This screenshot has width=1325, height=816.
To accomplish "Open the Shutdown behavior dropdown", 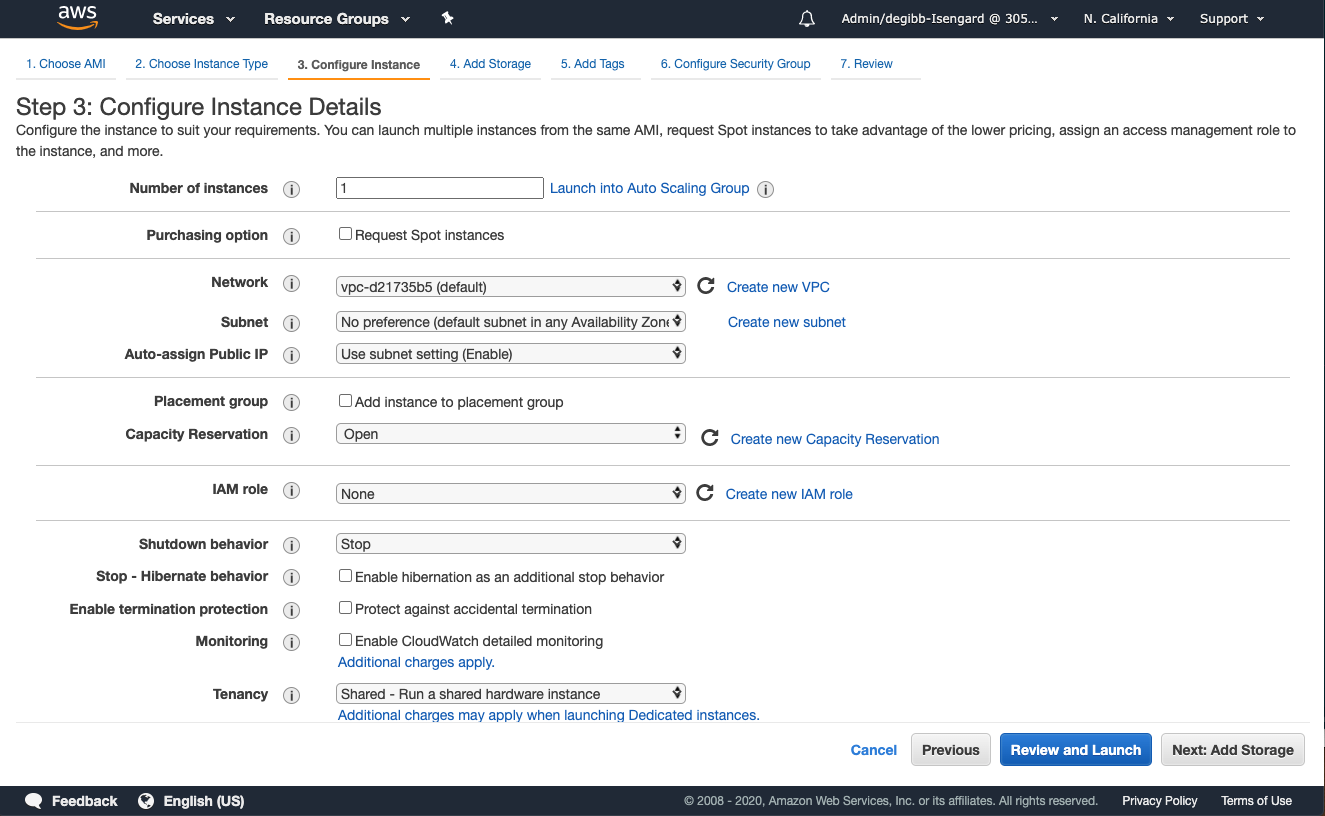I will (x=510, y=543).
